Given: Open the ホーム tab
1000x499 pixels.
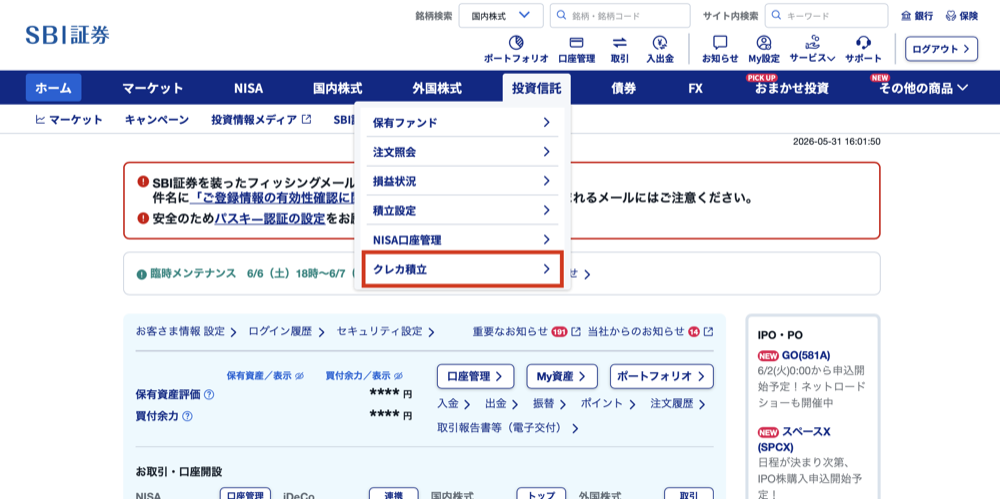Looking at the screenshot, I should click(x=54, y=88).
